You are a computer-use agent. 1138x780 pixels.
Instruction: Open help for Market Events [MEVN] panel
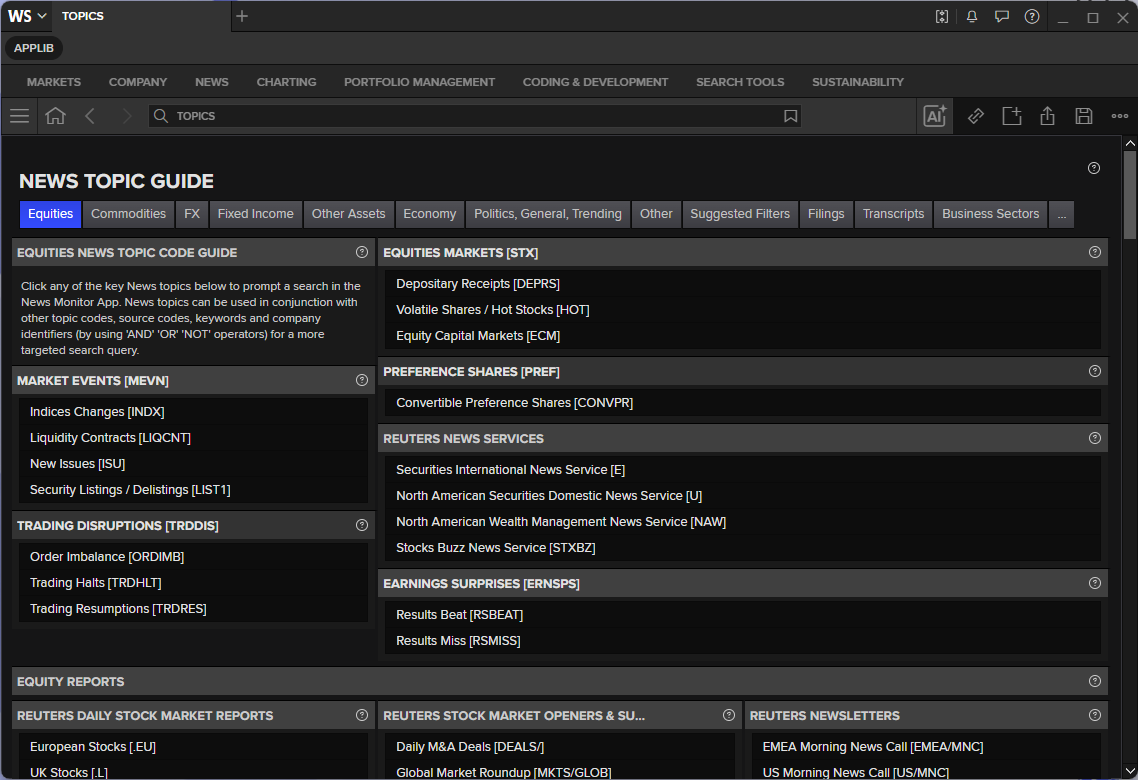(x=361, y=380)
